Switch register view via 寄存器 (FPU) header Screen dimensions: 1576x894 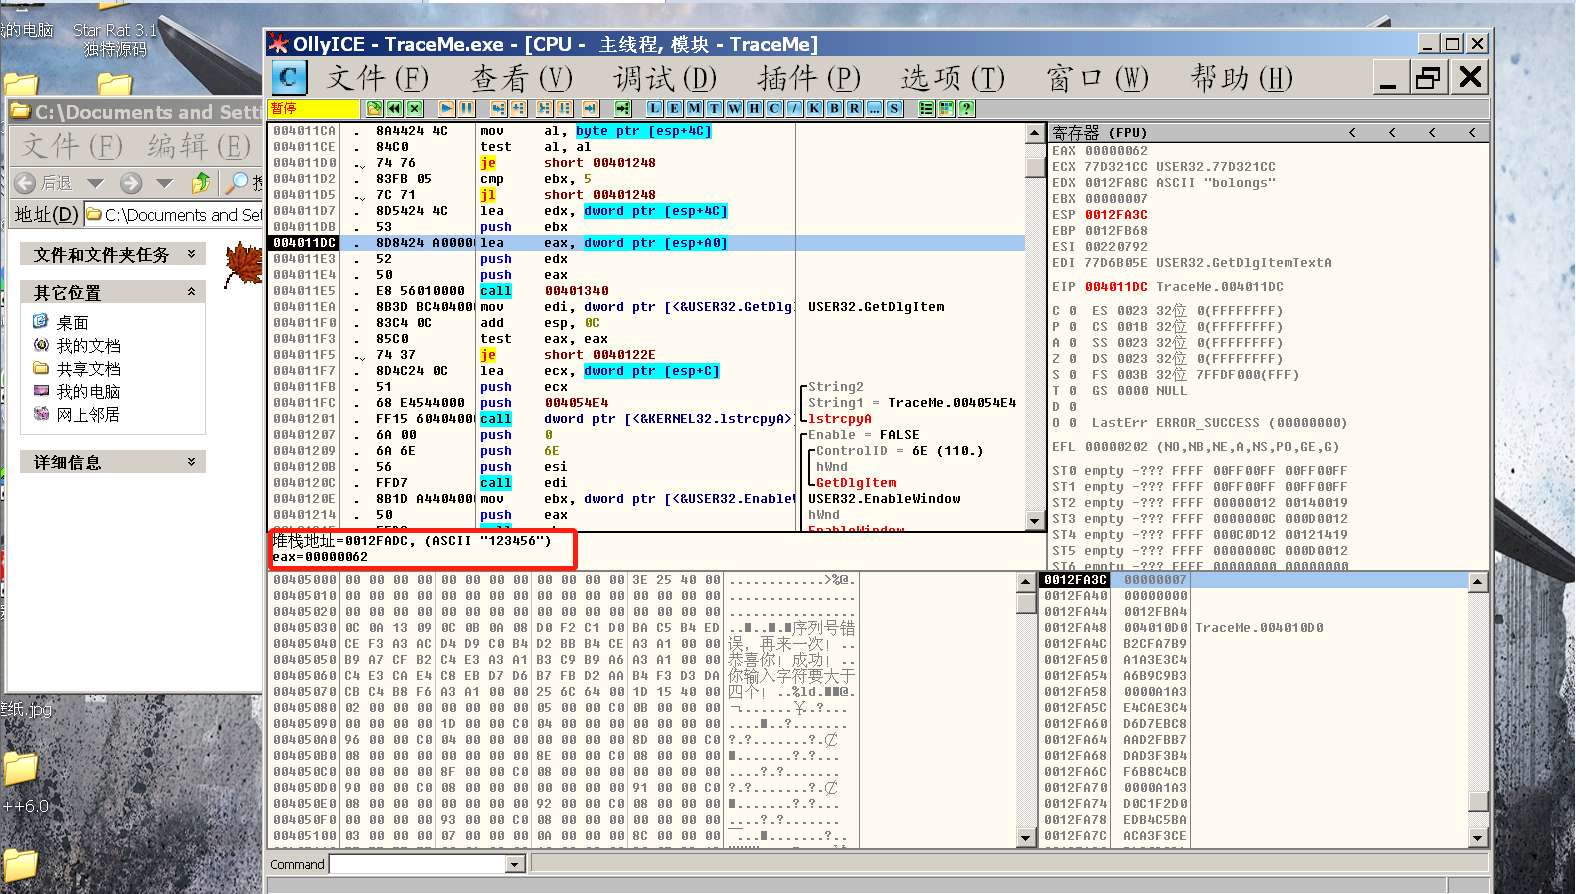pos(1100,132)
